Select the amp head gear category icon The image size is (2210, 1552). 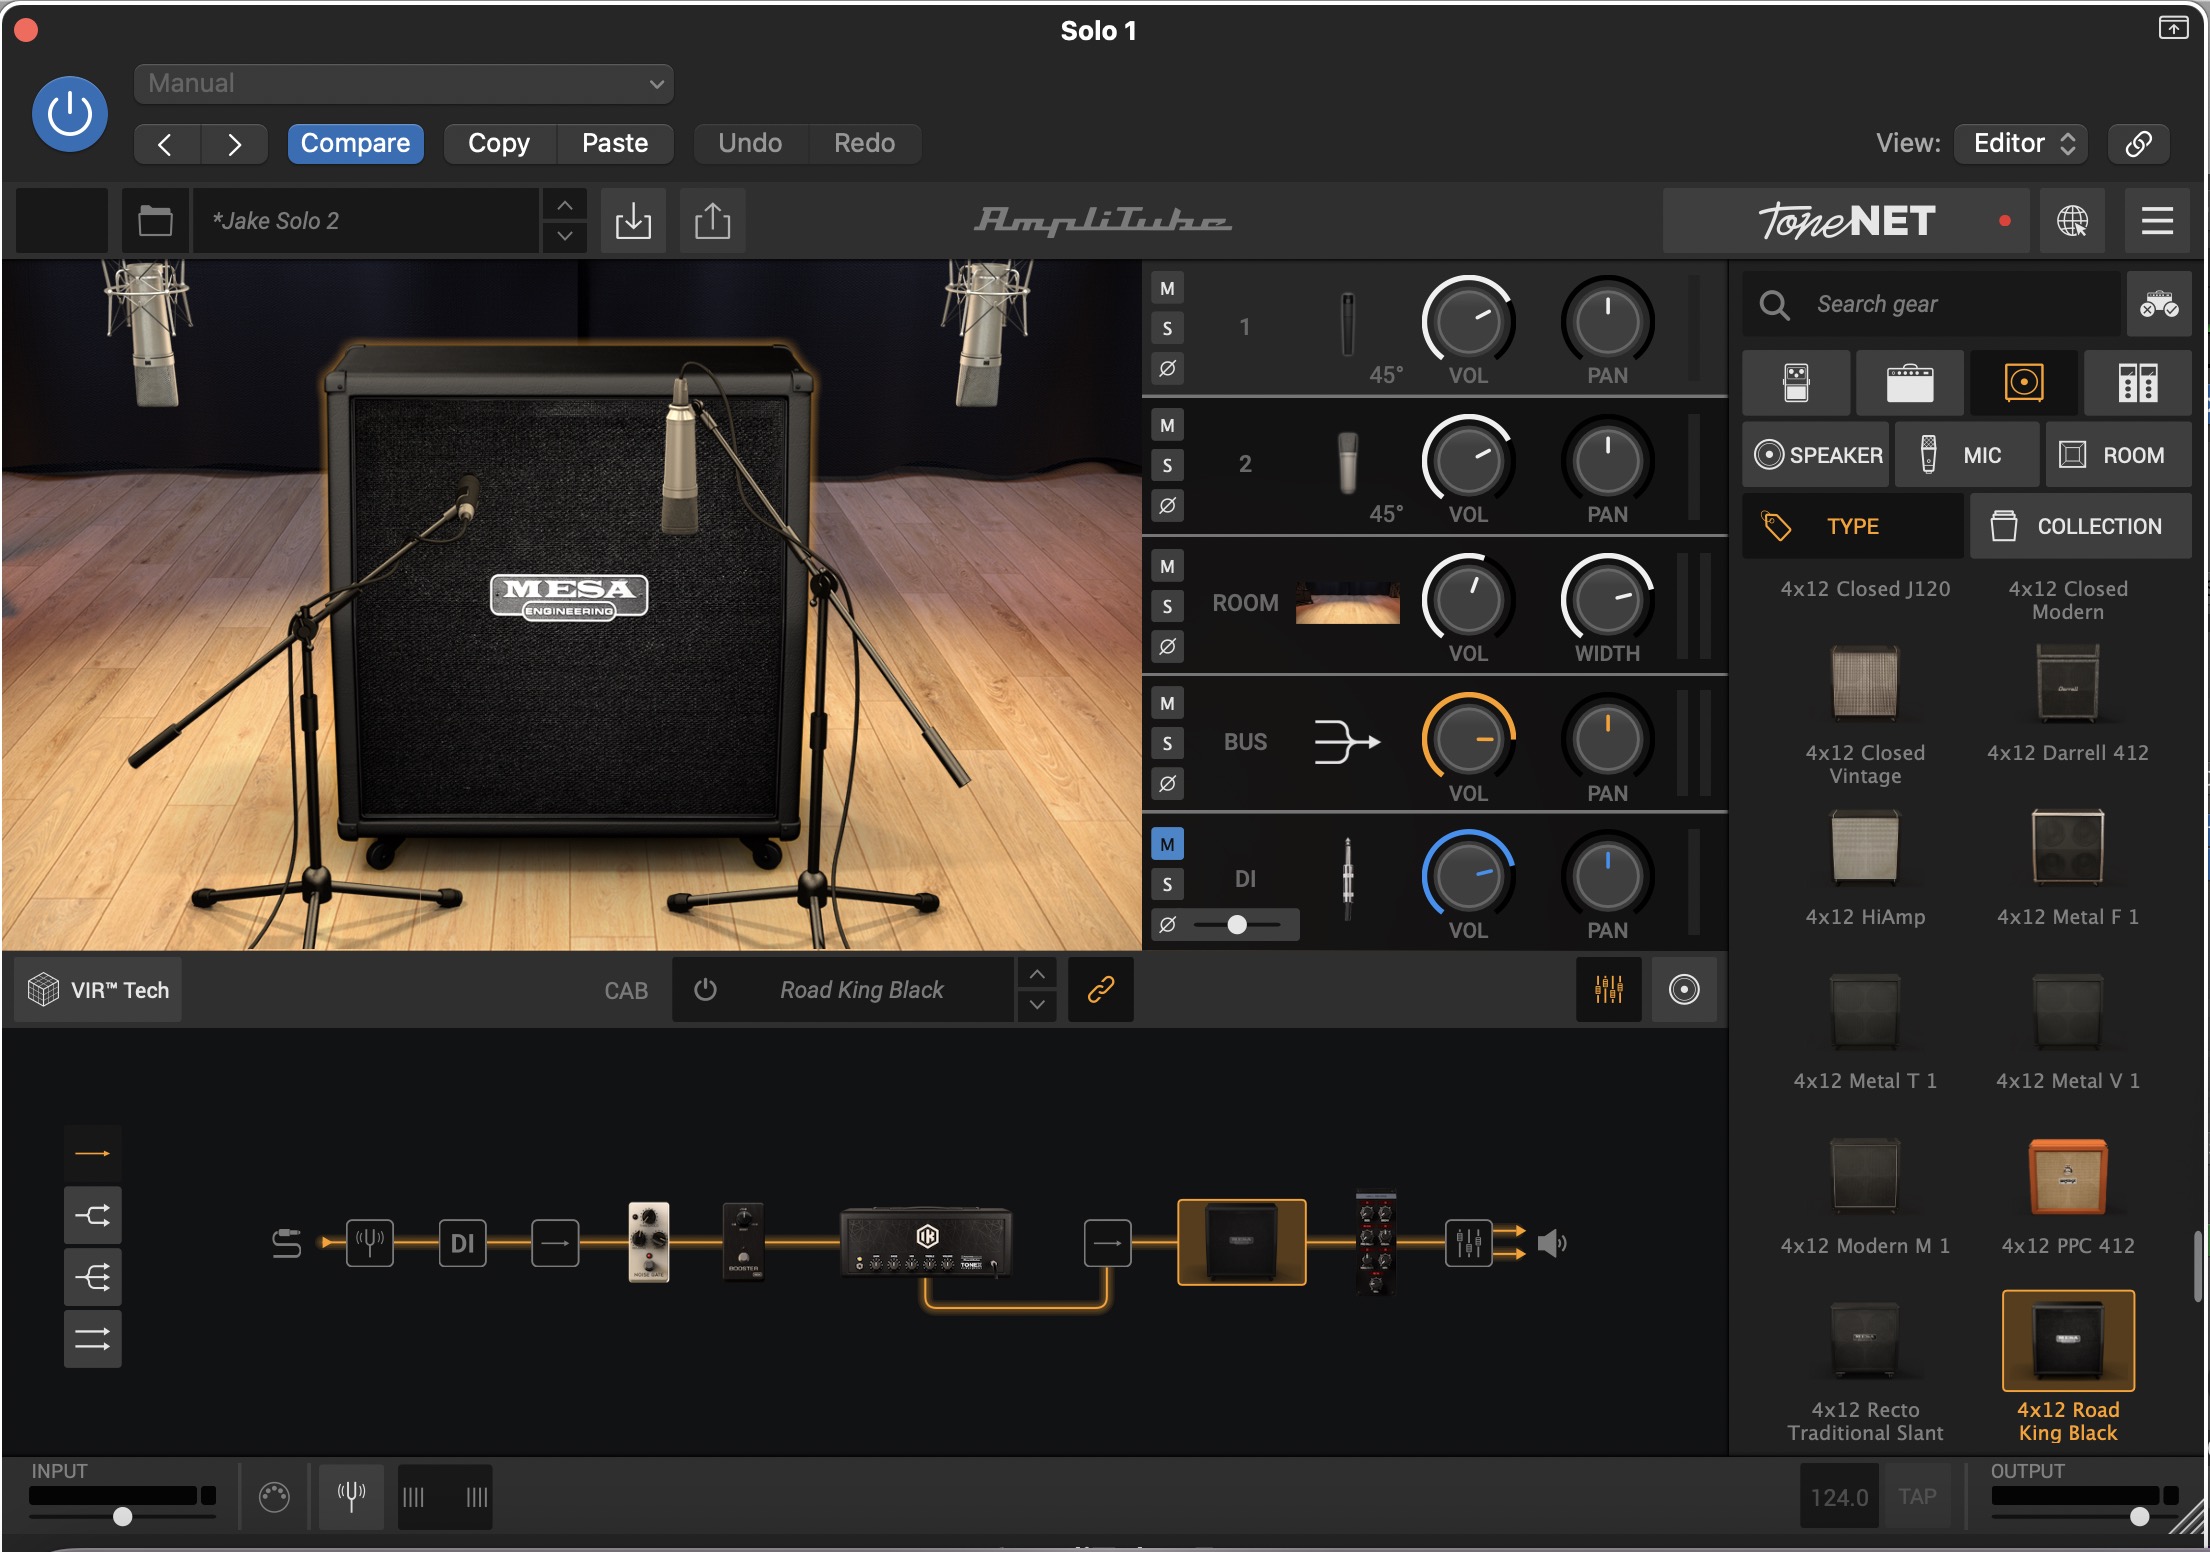coord(1909,383)
